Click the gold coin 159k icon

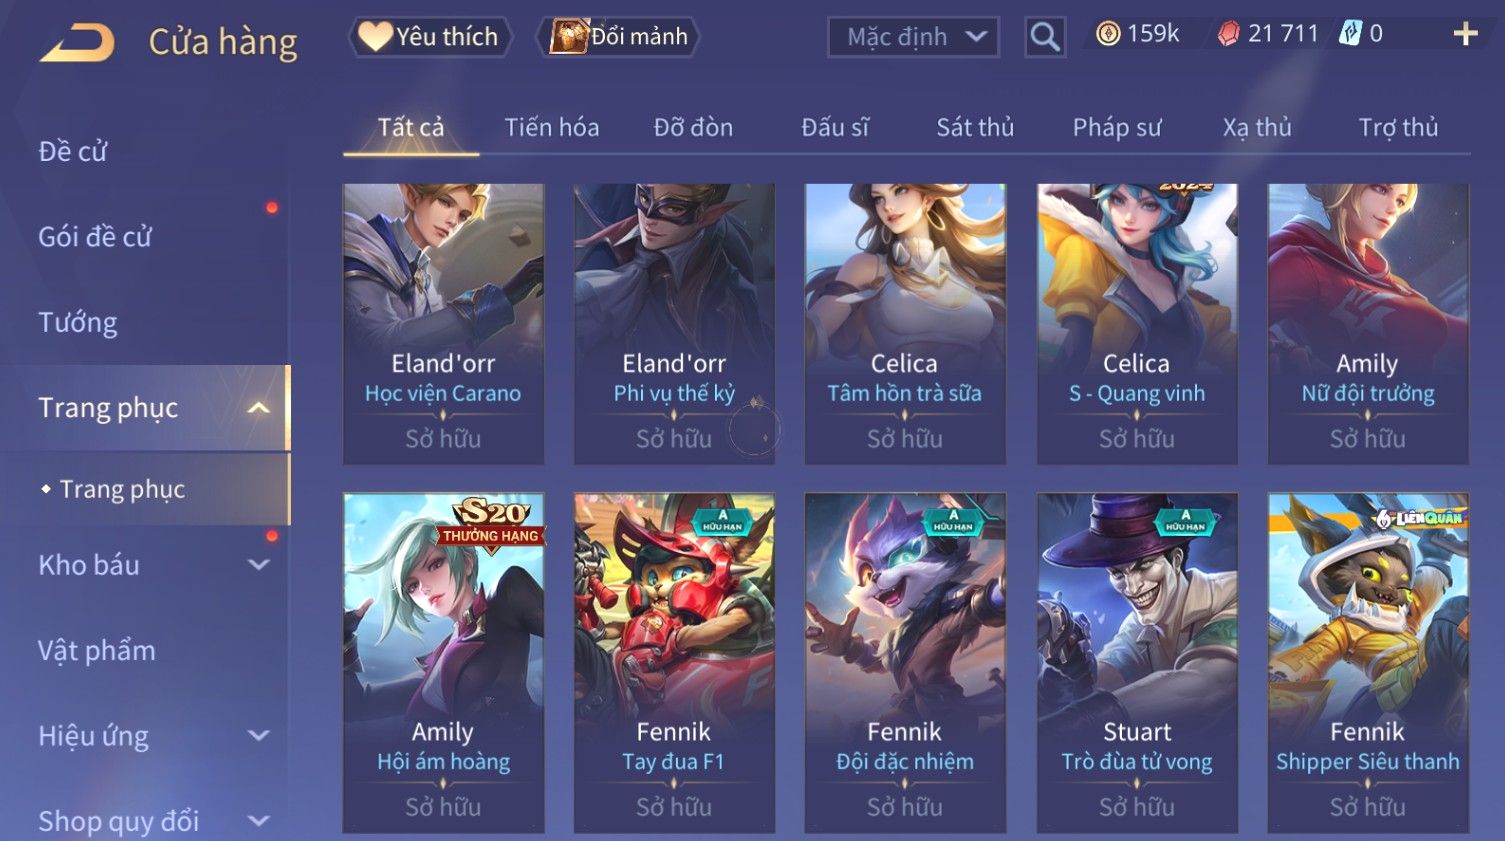point(1108,35)
